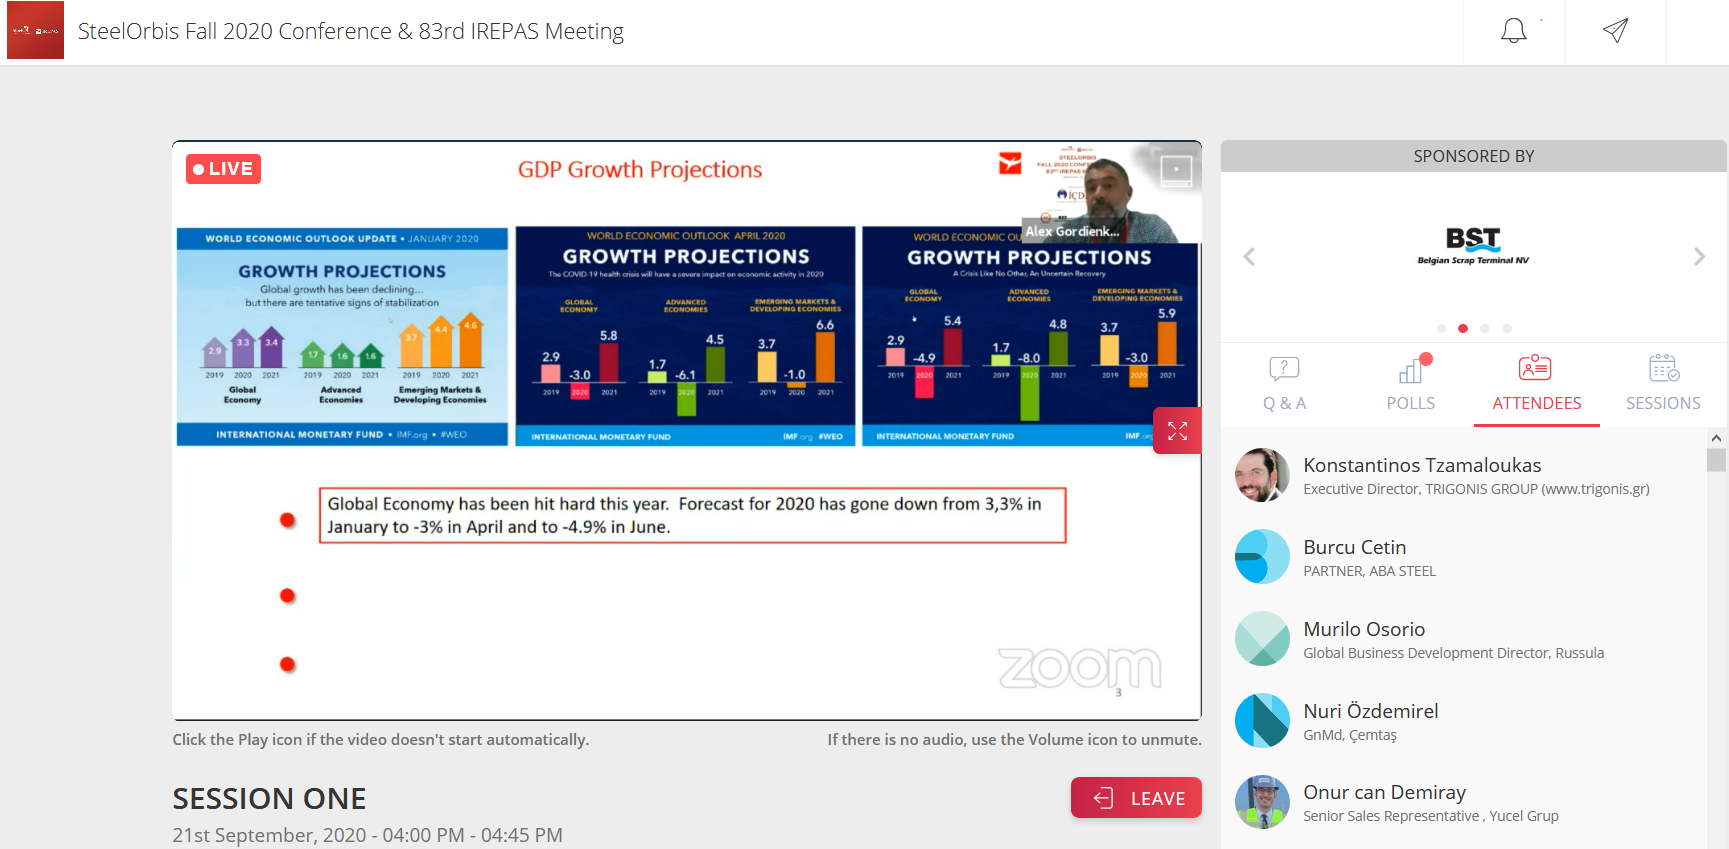The height and width of the screenshot is (849, 1729).
Task: Click the conference title in header
Action: click(x=351, y=31)
